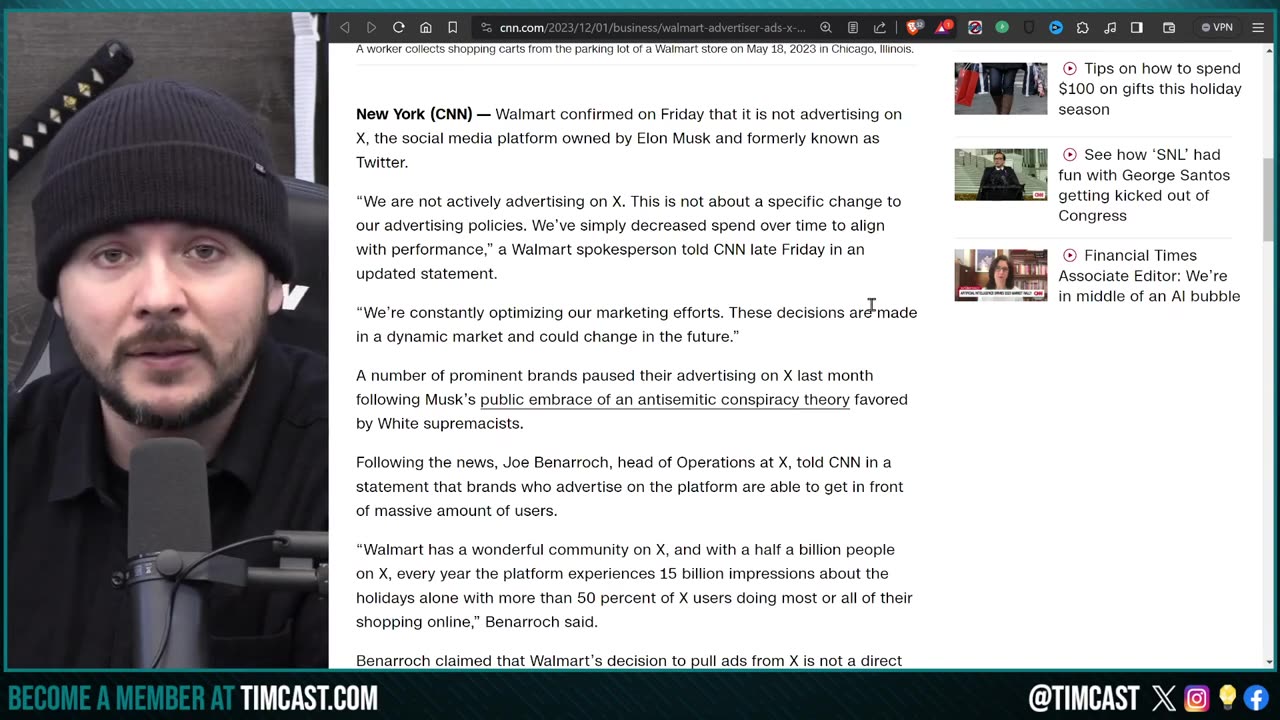This screenshot has width=1280, height=720.
Task: Enable reader mode icon in address bar
Action: 853,28
